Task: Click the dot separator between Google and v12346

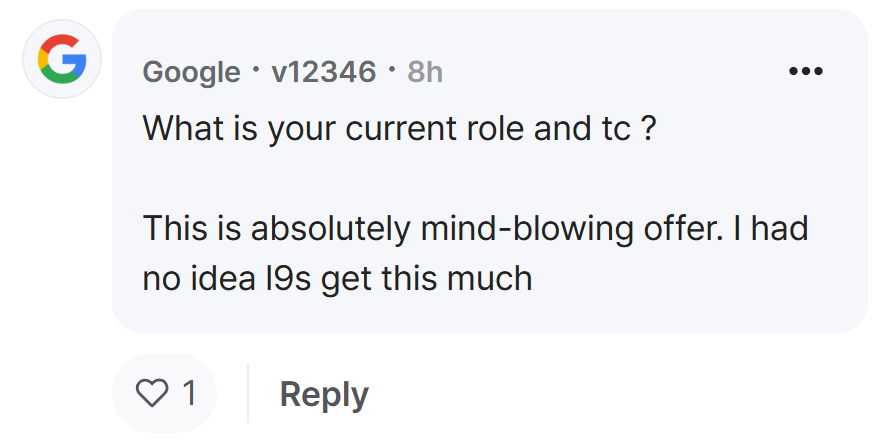Action: pyautogui.click(x=256, y=70)
